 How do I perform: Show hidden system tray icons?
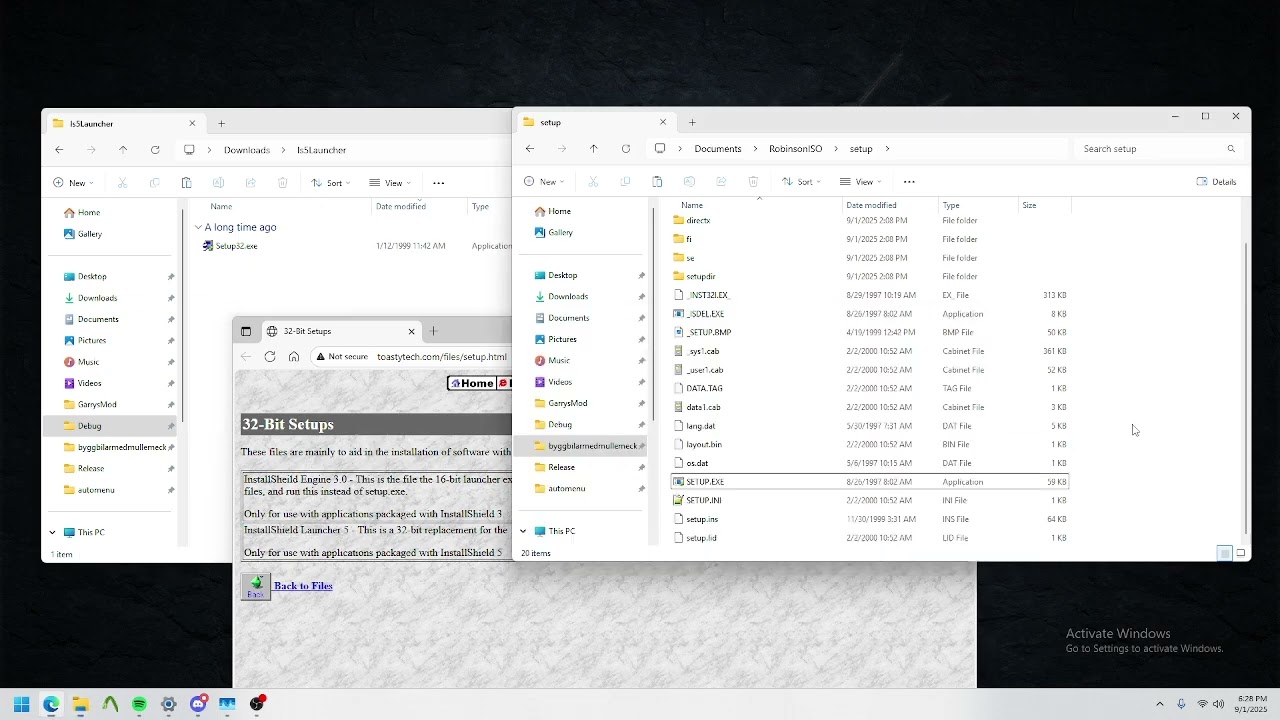[1160, 704]
